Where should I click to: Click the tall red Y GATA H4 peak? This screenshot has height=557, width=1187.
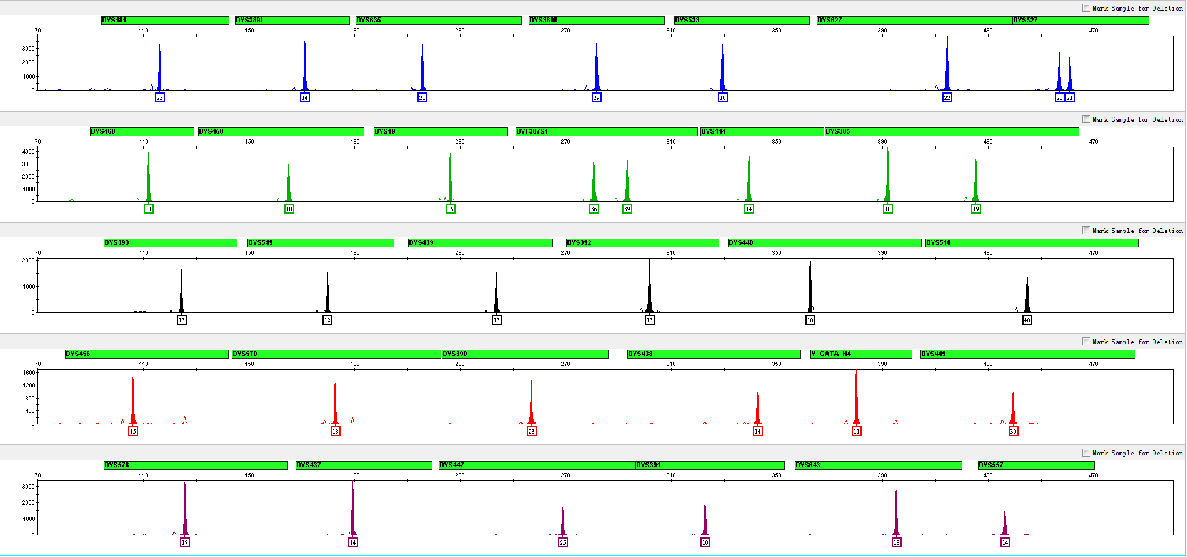click(x=856, y=397)
